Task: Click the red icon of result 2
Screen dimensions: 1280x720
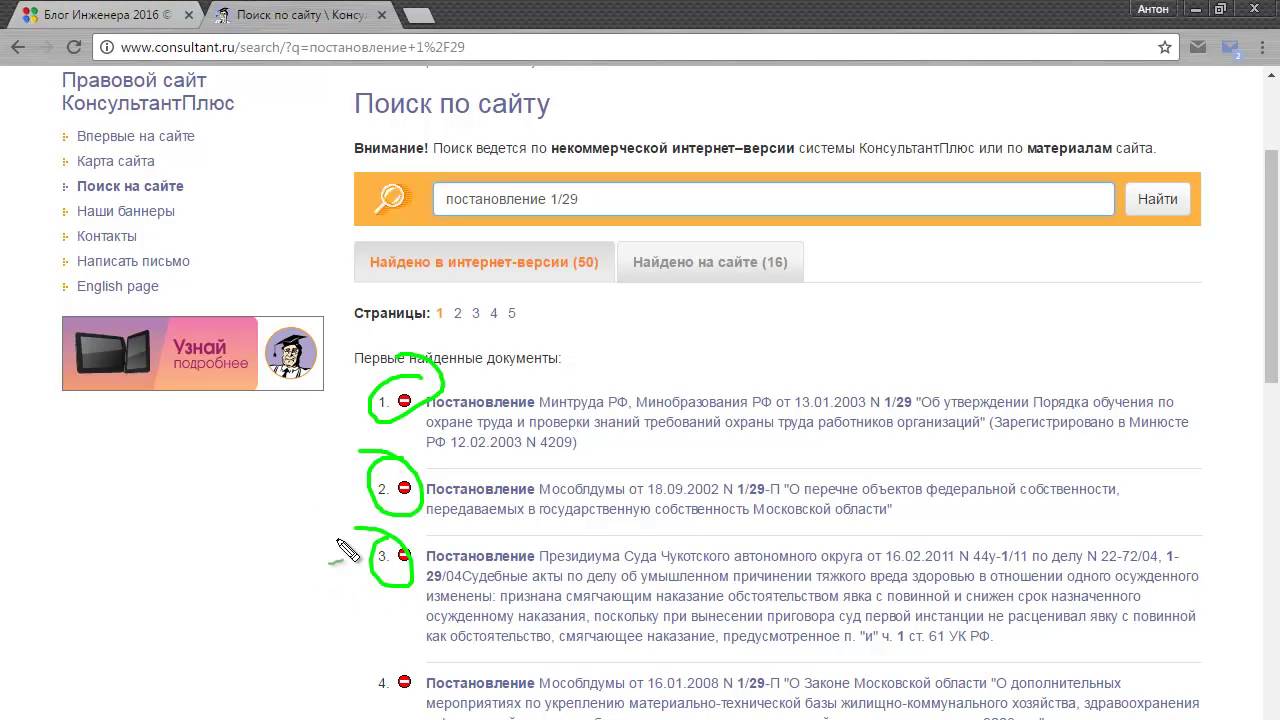Action: point(404,488)
